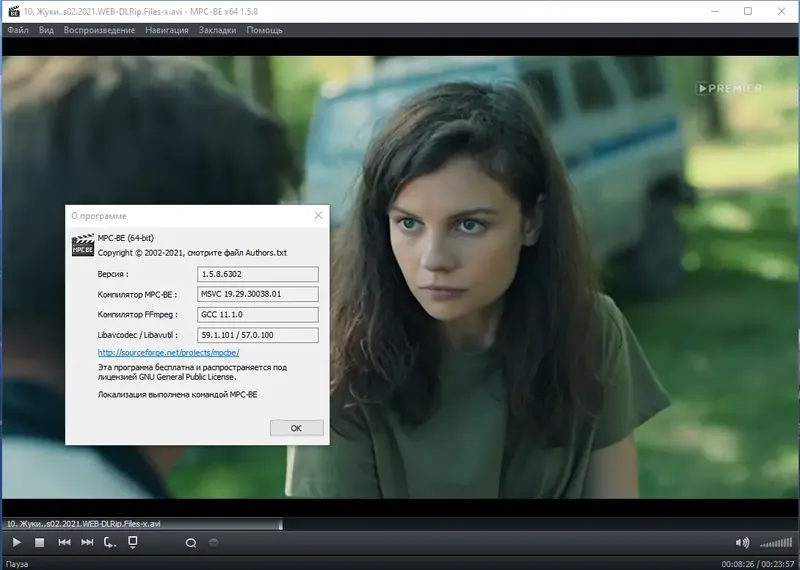Image resolution: width=800 pixels, height=570 pixels.
Task: Open the Вид menu
Action: (x=46, y=30)
